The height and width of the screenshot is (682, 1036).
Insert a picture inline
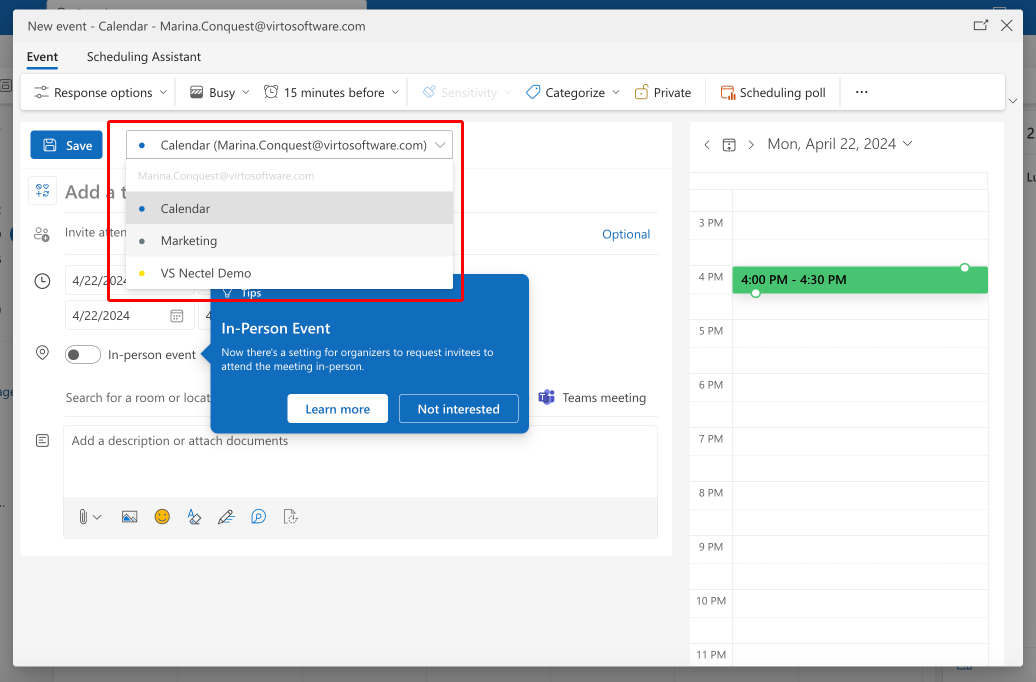[x=130, y=517]
